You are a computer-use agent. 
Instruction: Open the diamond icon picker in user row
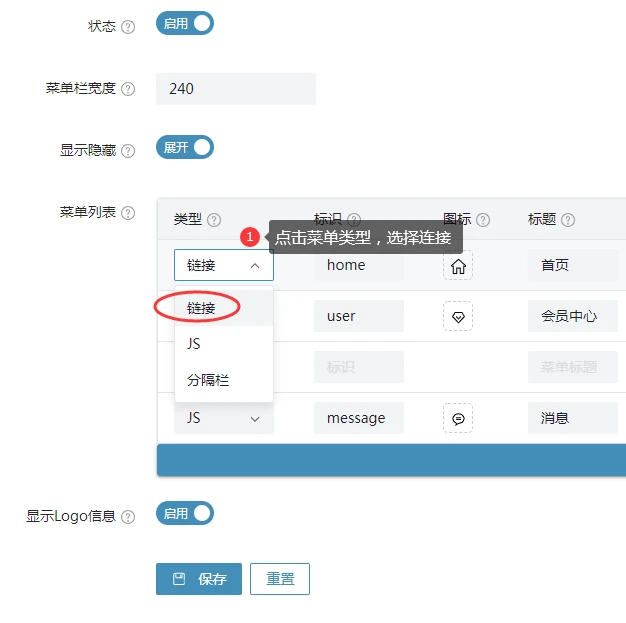458,316
